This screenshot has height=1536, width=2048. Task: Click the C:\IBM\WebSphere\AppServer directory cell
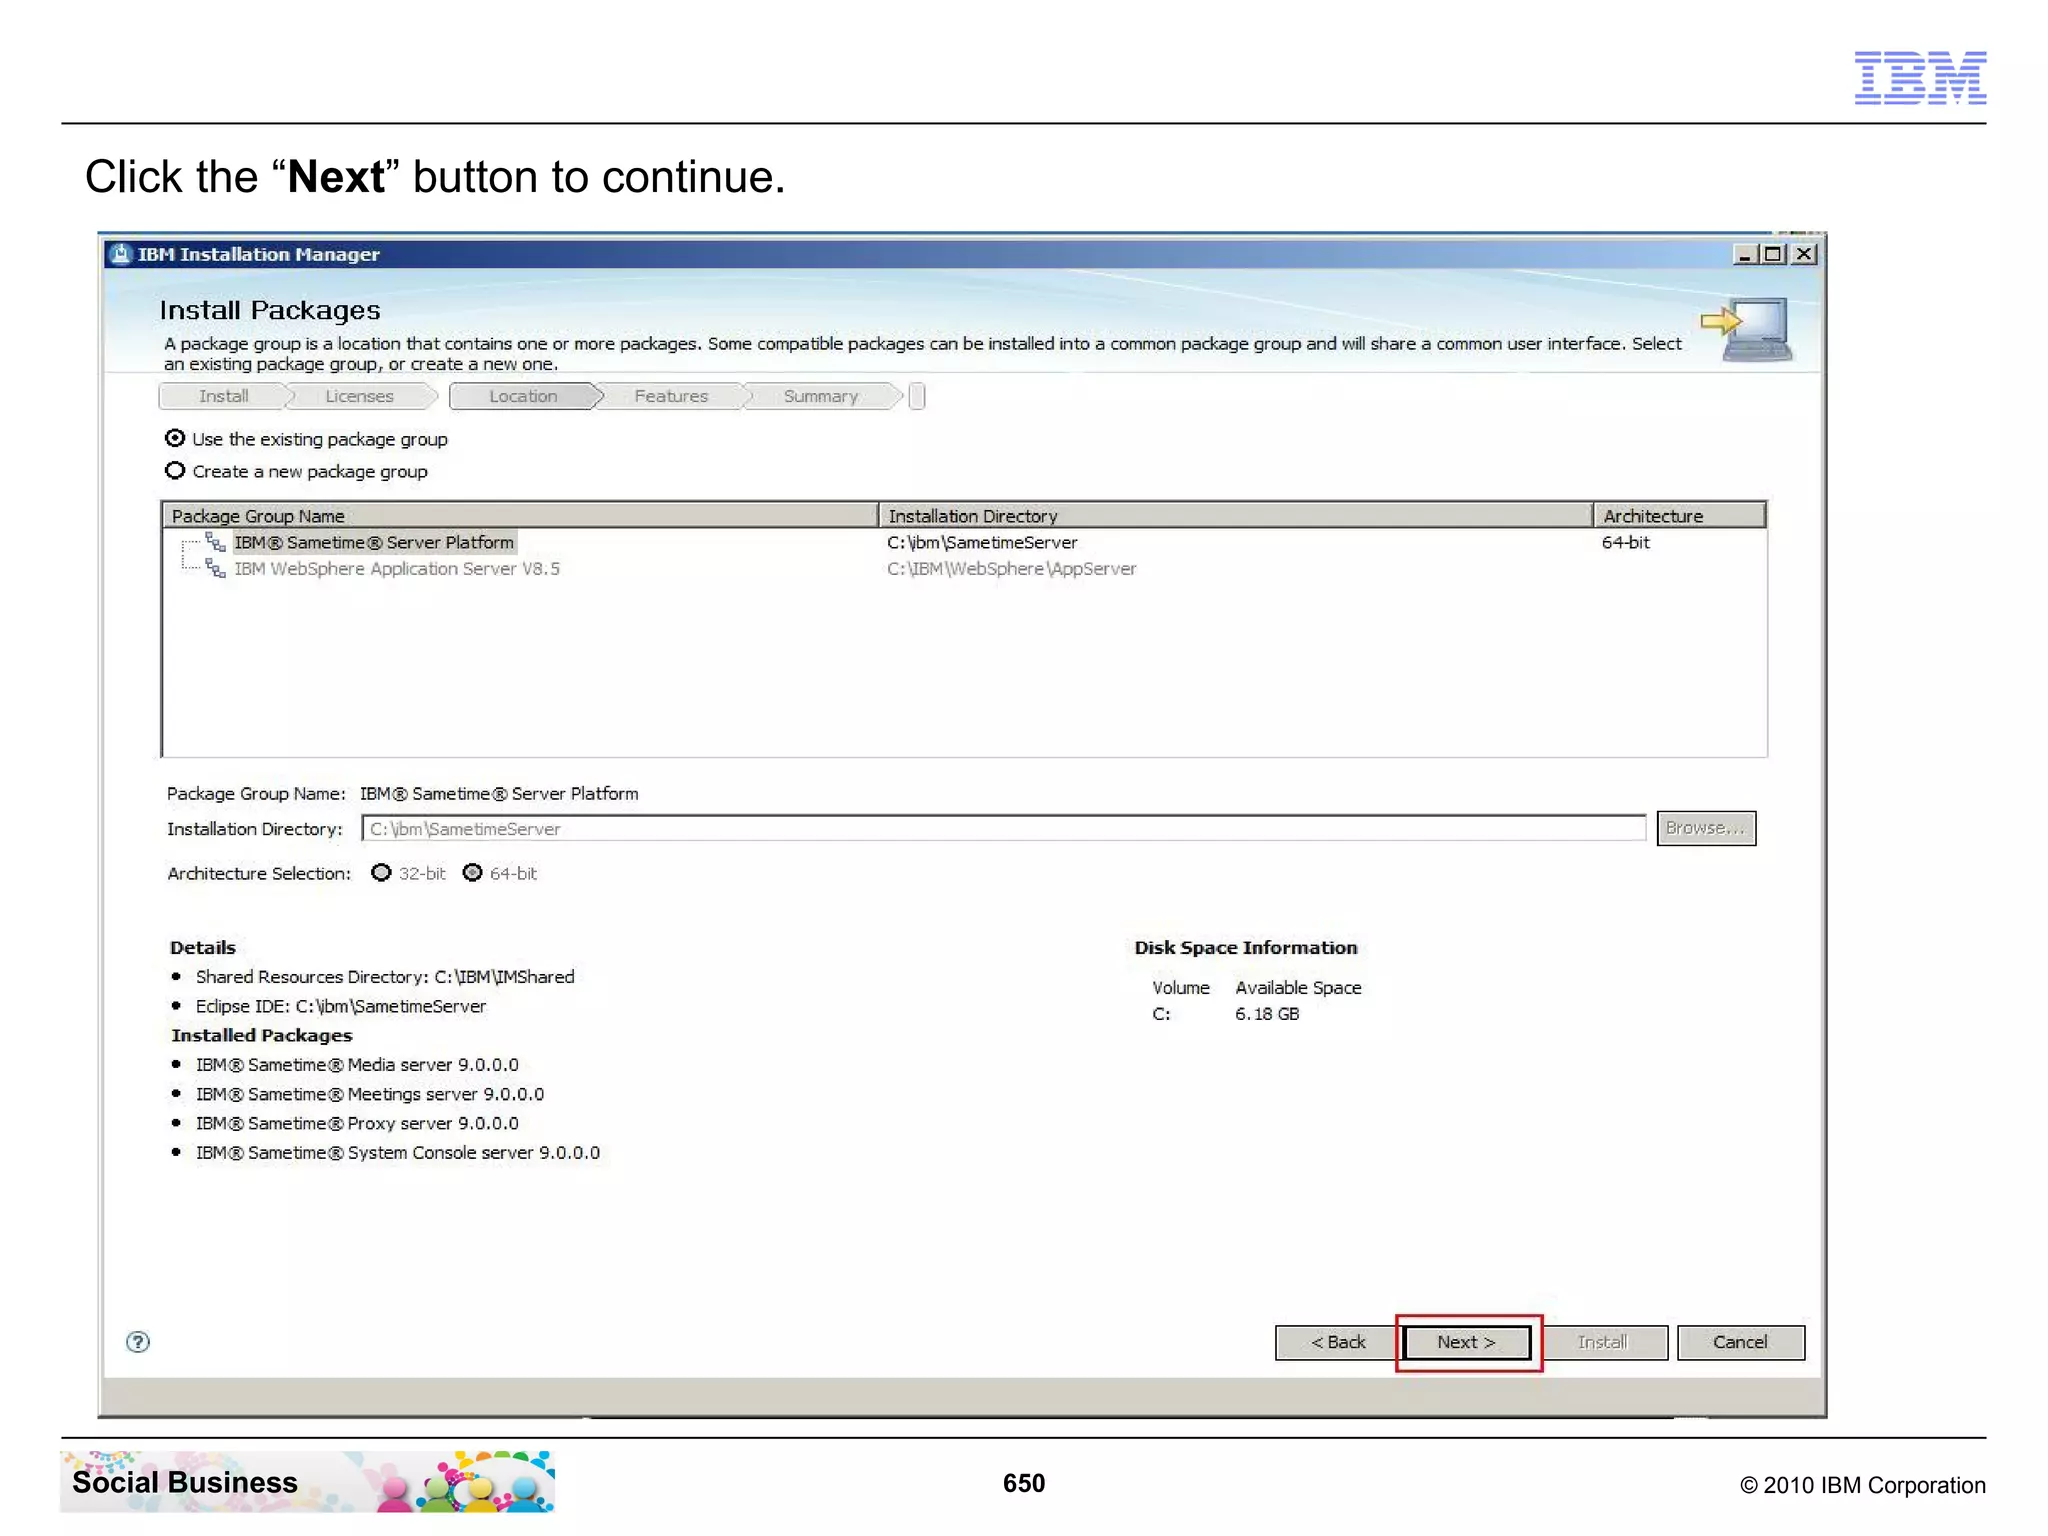point(1011,568)
